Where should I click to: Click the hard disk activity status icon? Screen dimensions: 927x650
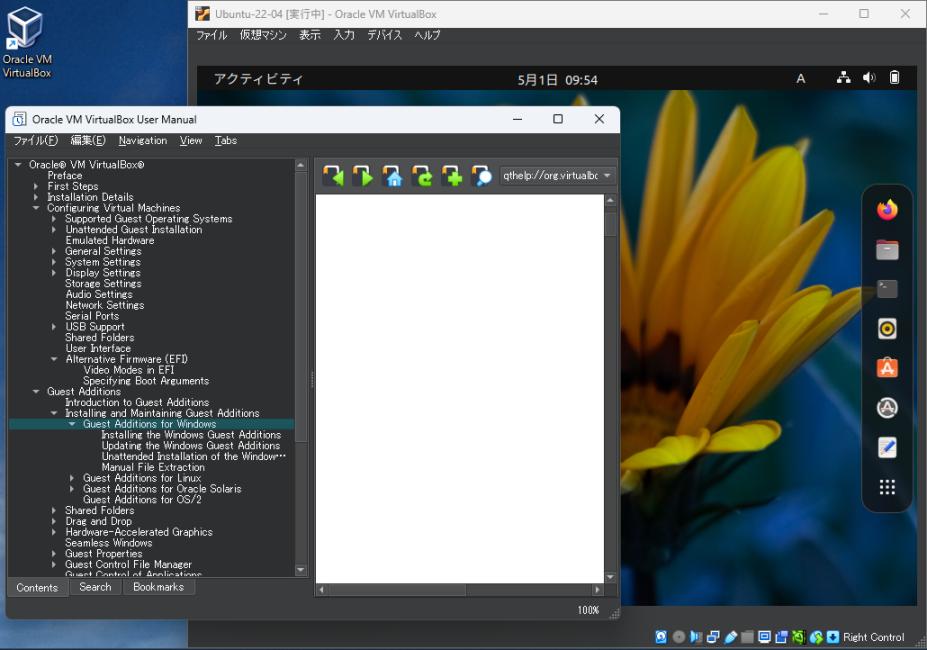pos(661,637)
